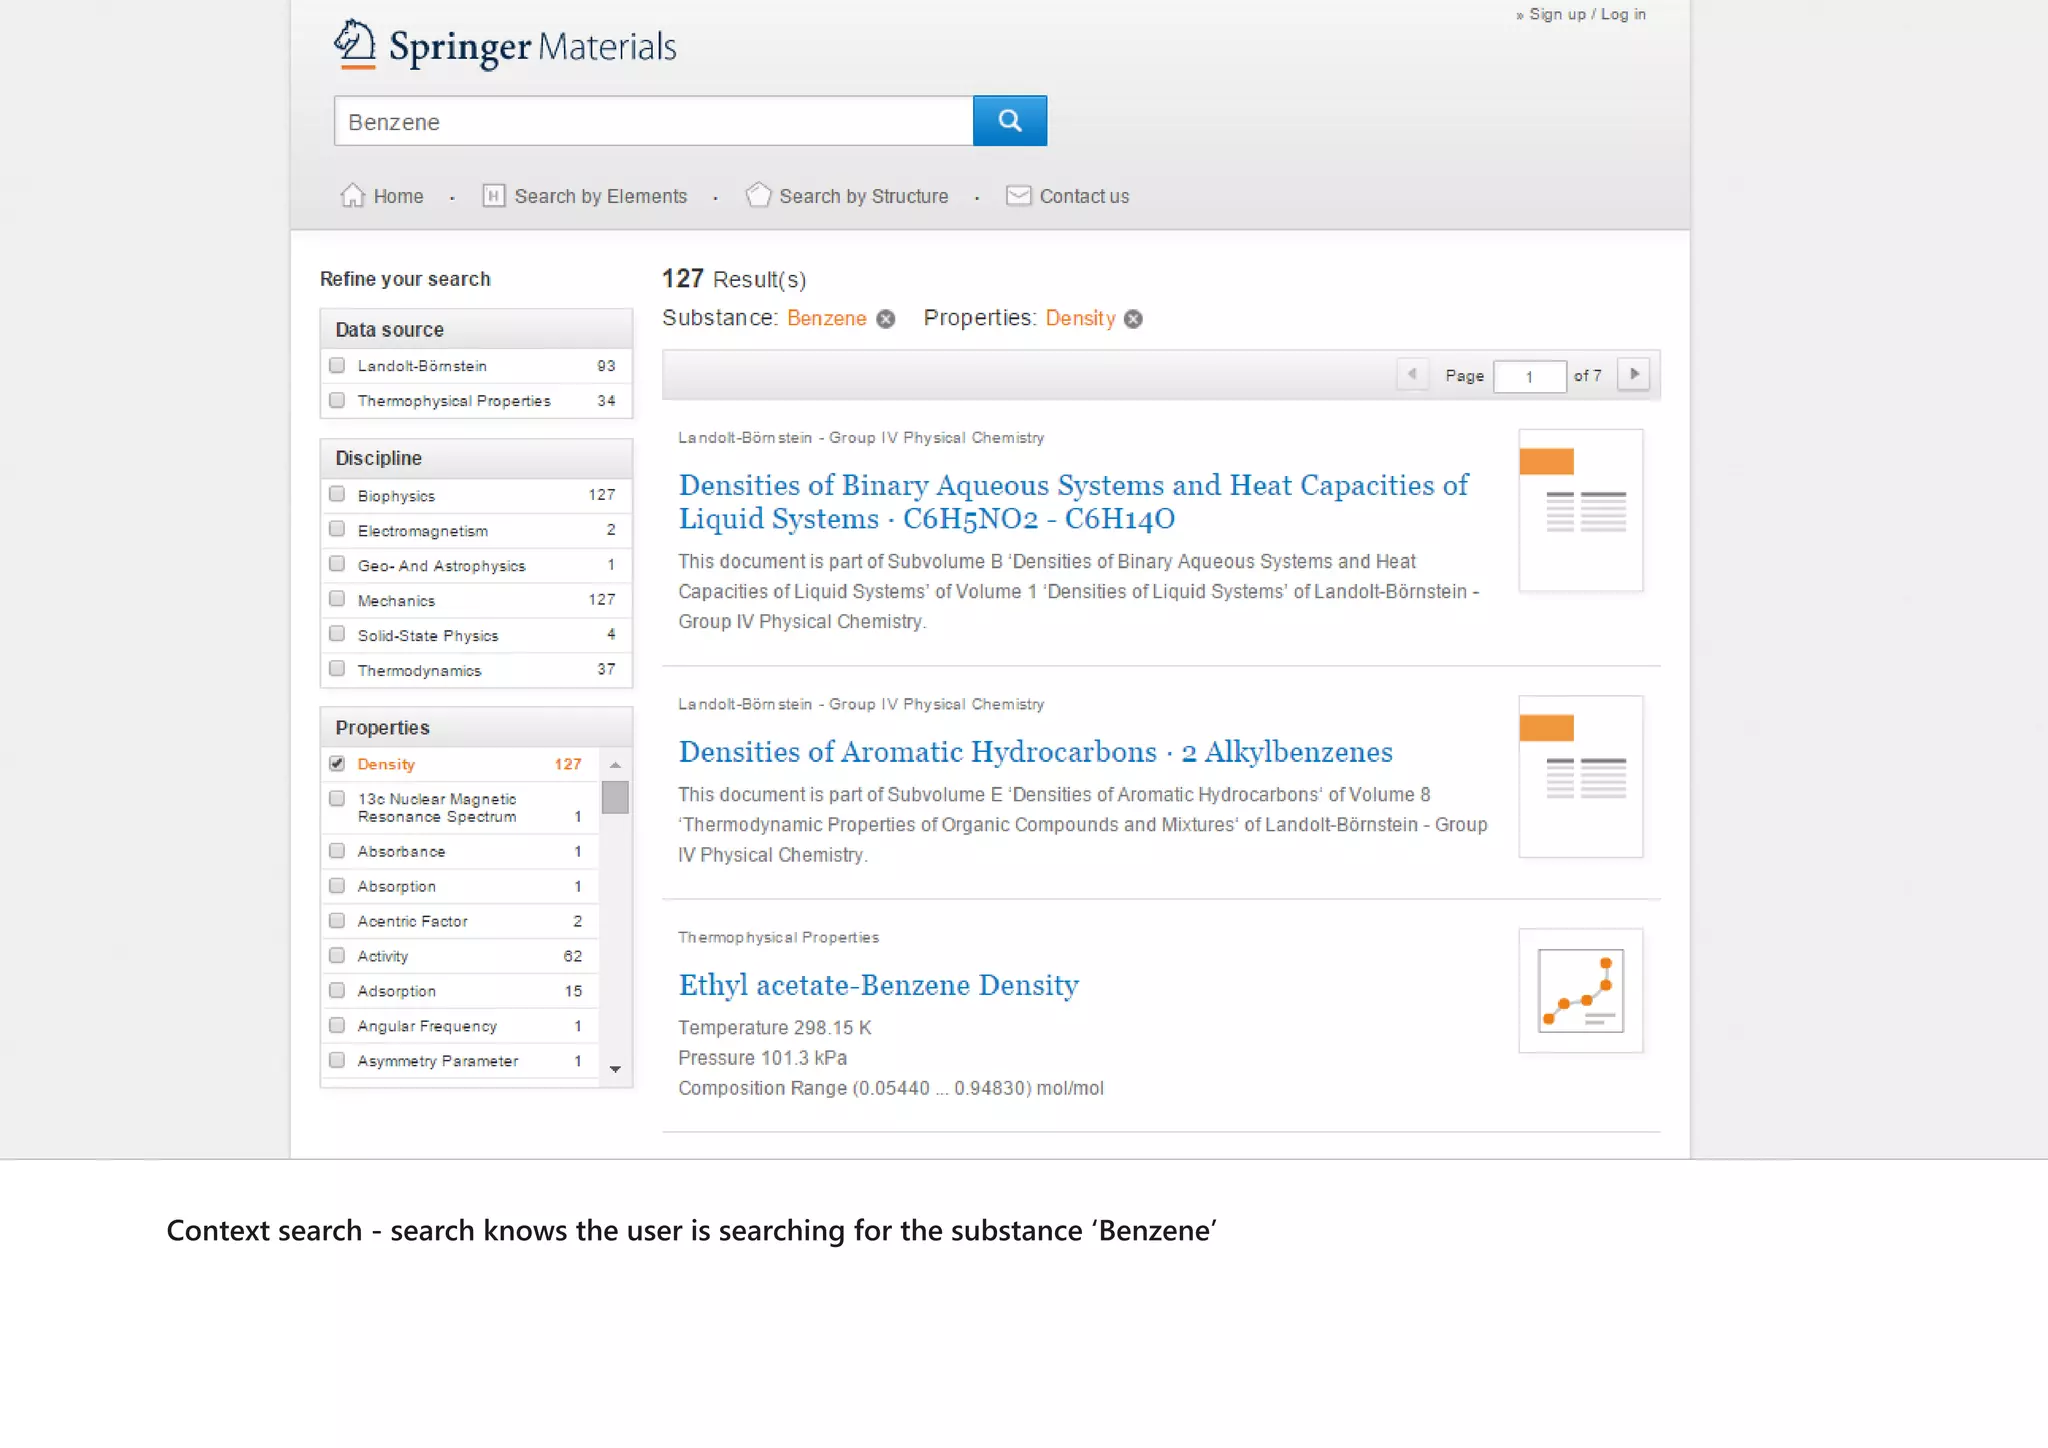
Task: Click the Sign up / Log in link
Action: [x=1586, y=14]
